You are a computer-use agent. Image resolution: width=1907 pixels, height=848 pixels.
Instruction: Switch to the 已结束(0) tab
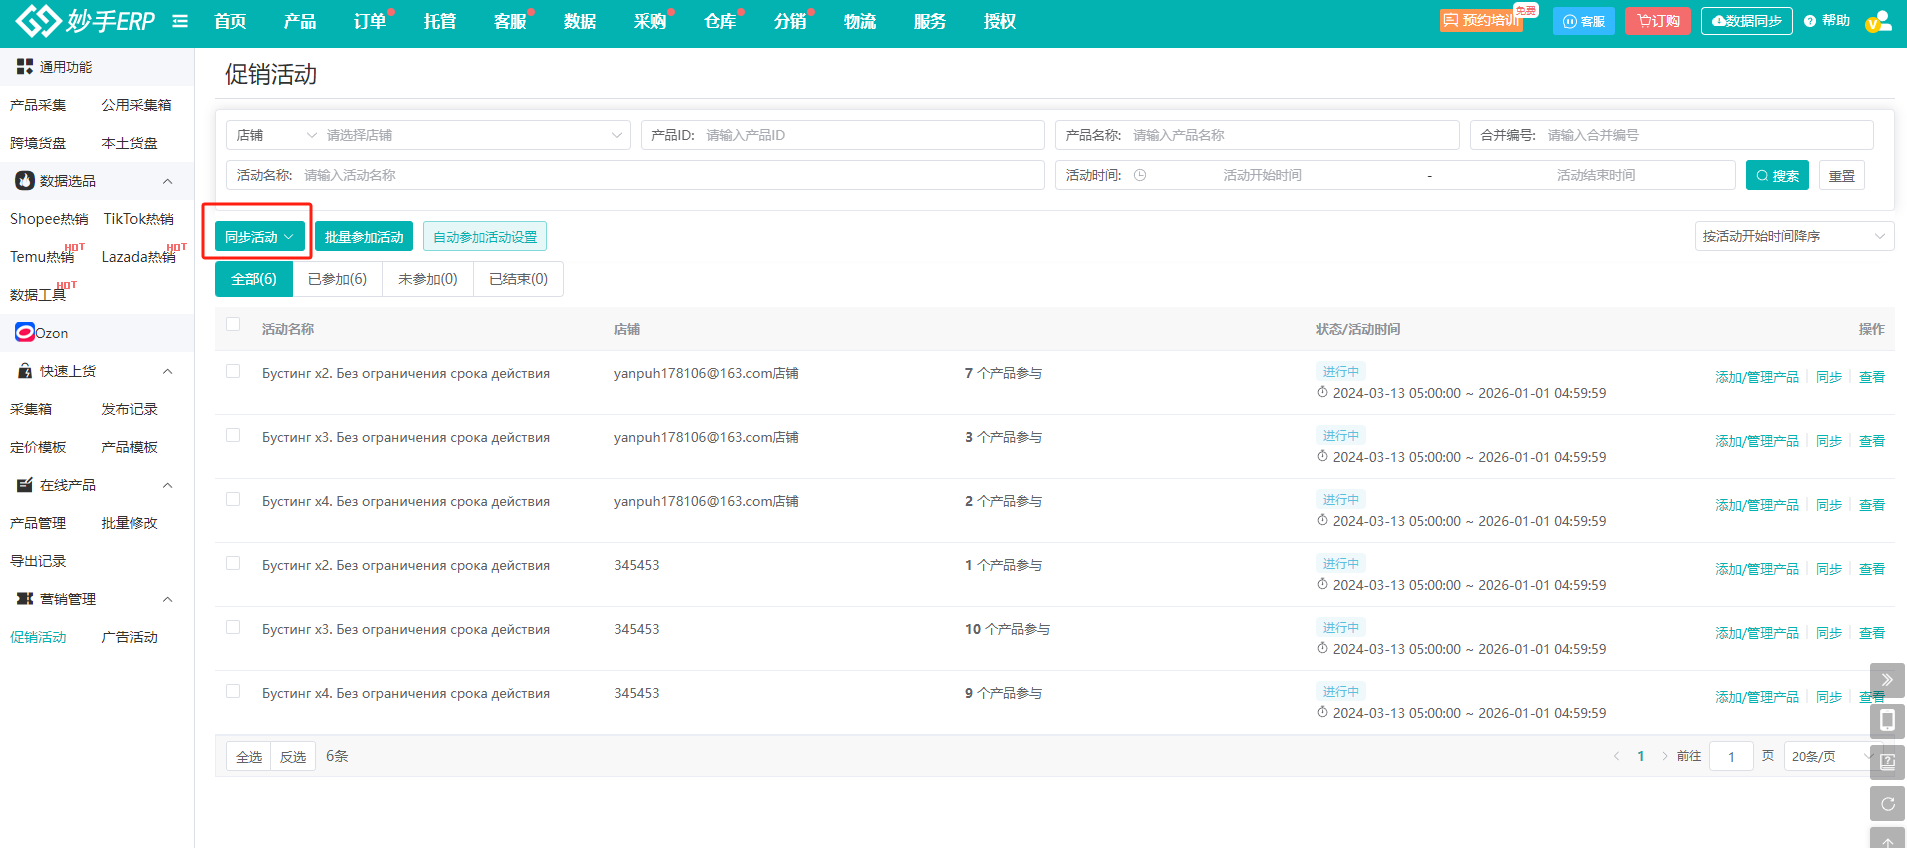(x=518, y=279)
